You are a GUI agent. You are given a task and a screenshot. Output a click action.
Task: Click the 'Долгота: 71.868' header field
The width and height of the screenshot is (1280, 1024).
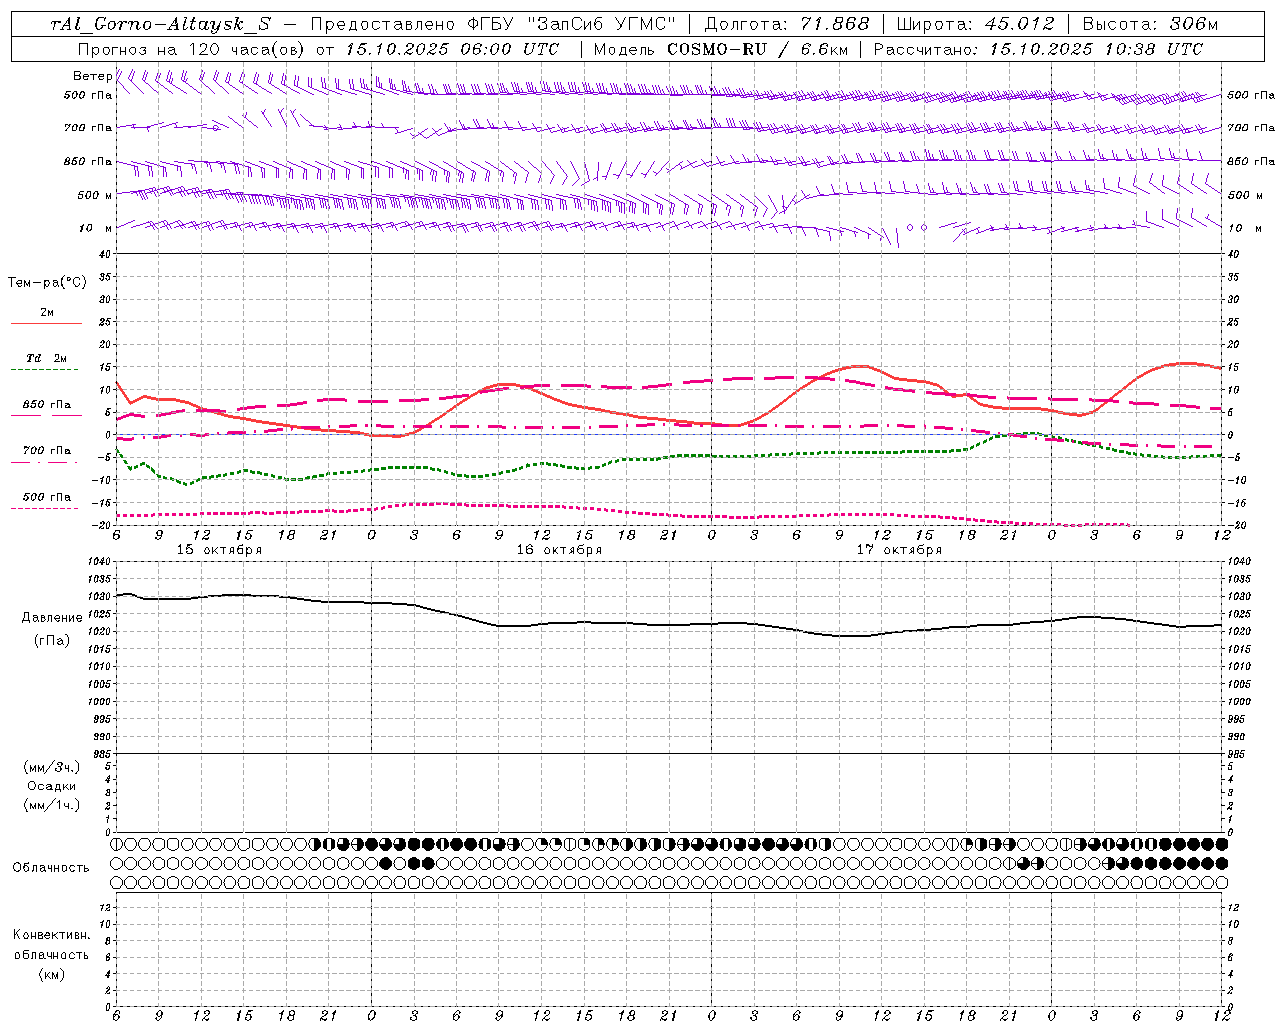click(x=787, y=25)
